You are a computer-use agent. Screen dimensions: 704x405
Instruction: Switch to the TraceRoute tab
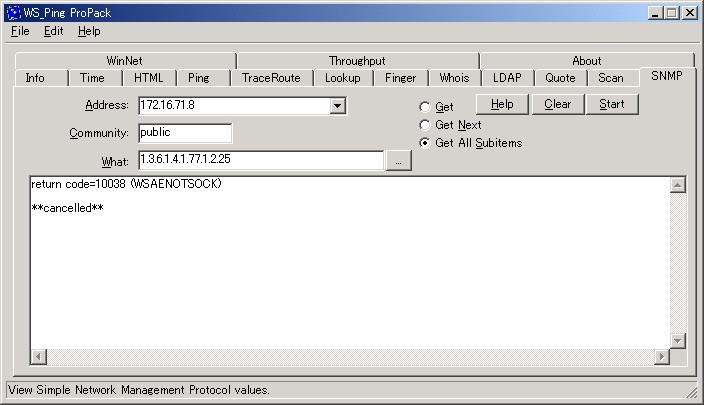pos(271,78)
